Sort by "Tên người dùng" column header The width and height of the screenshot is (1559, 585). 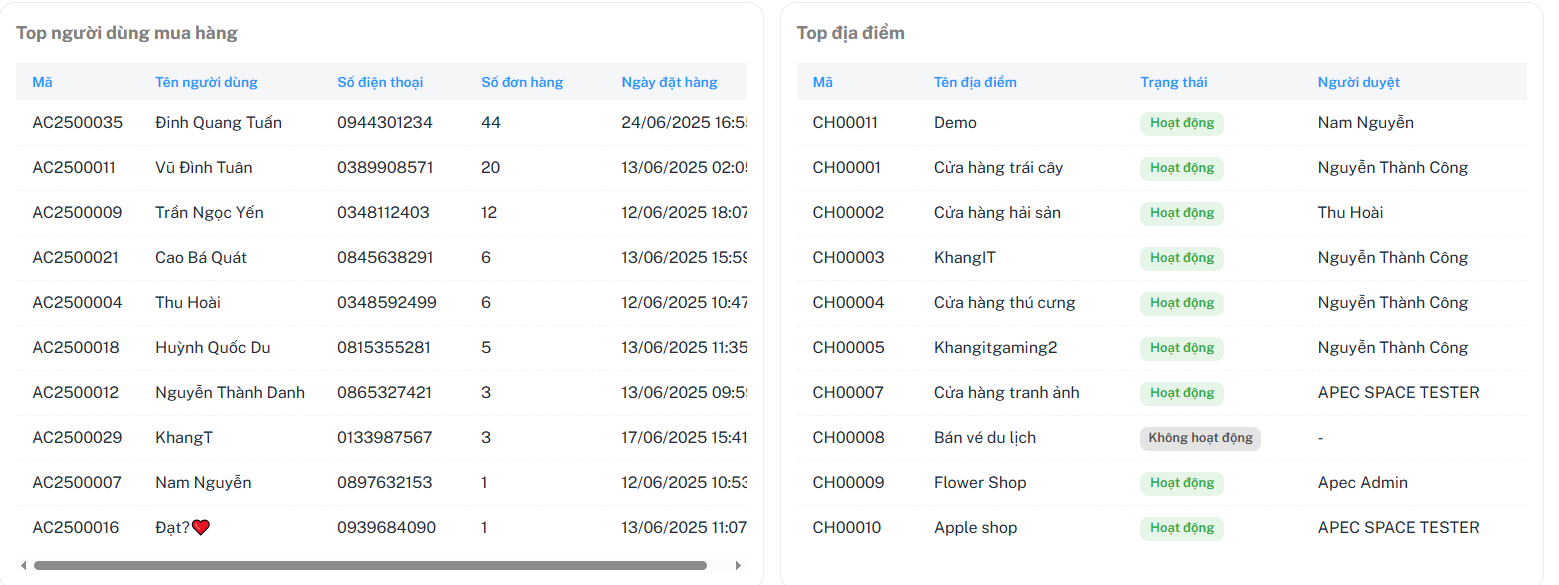point(206,82)
